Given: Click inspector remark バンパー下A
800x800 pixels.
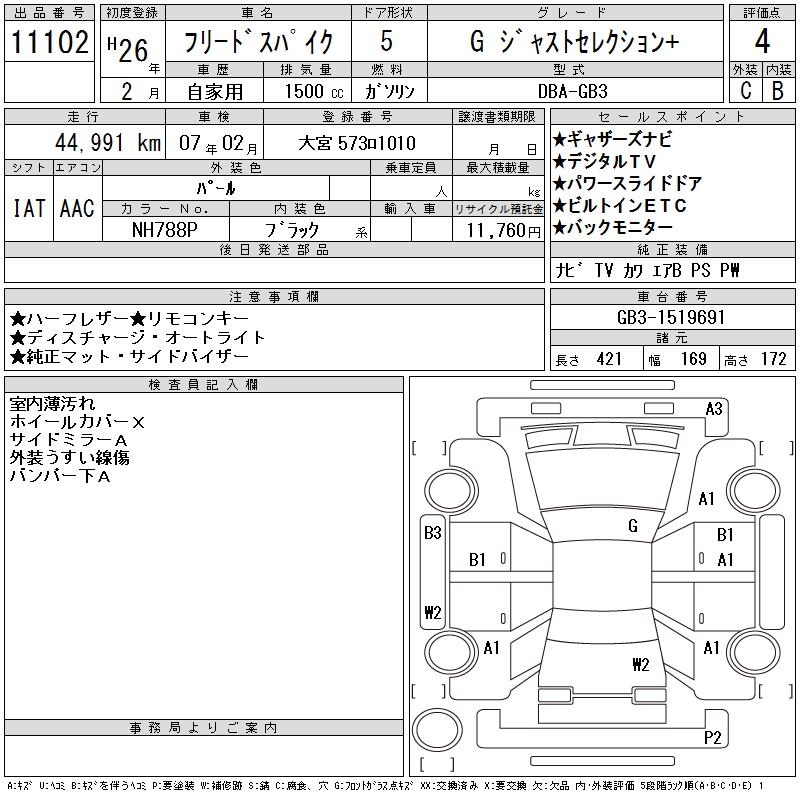Looking at the screenshot, I should [60, 476].
